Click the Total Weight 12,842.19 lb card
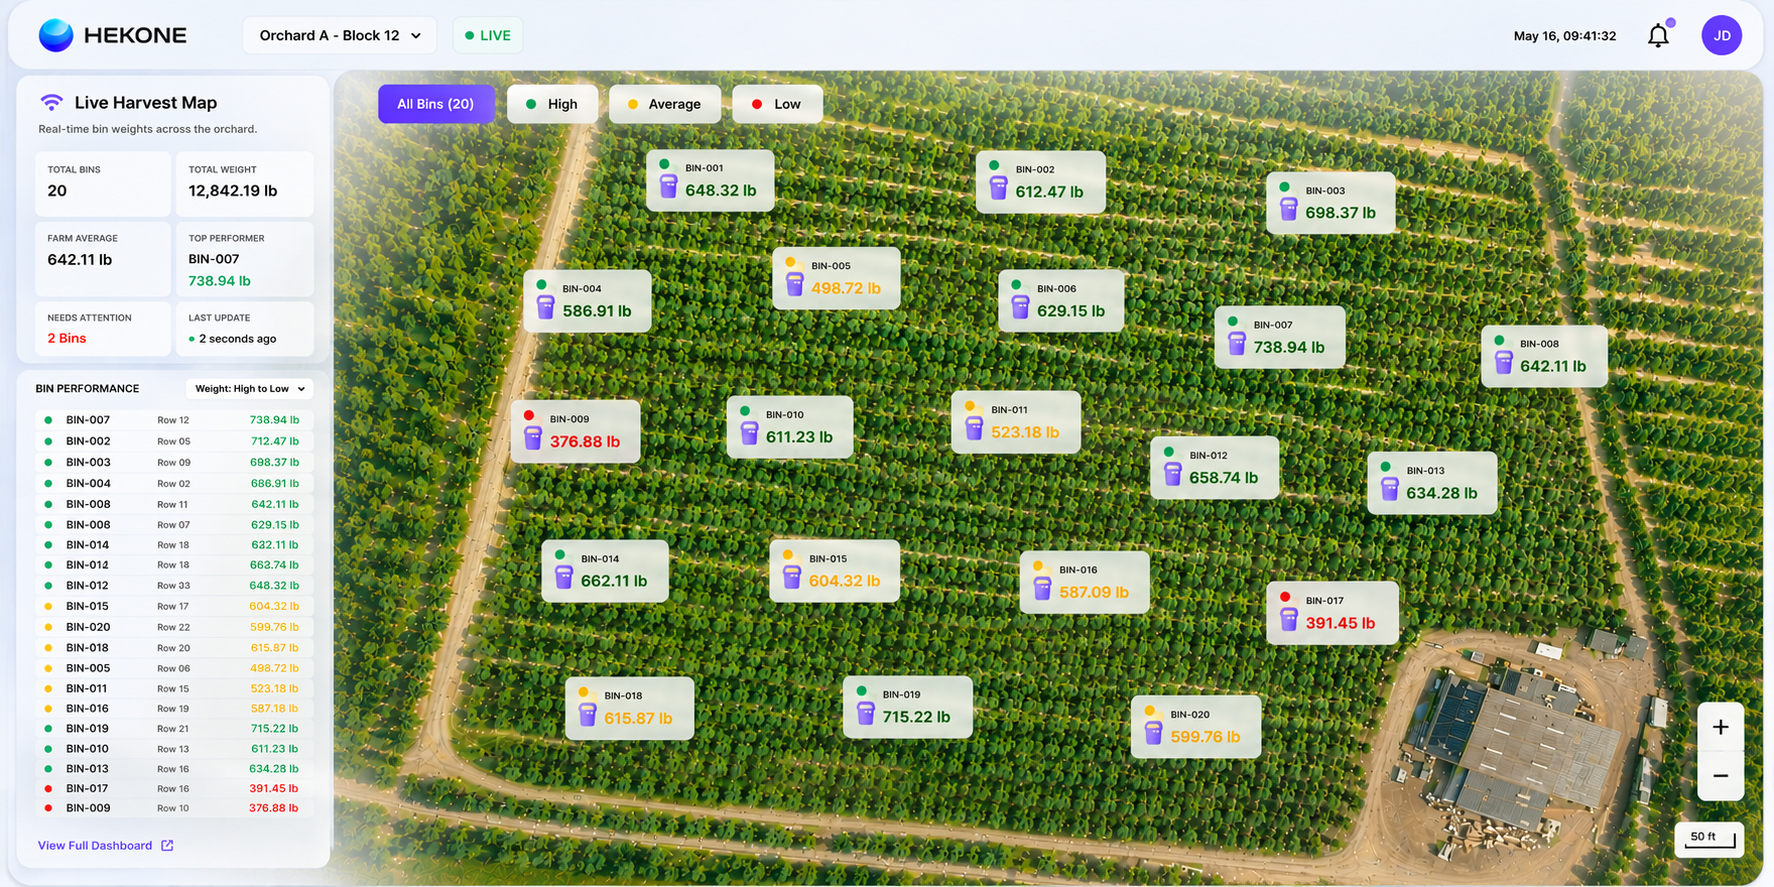This screenshot has height=887, width=1774. (x=244, y=183)
